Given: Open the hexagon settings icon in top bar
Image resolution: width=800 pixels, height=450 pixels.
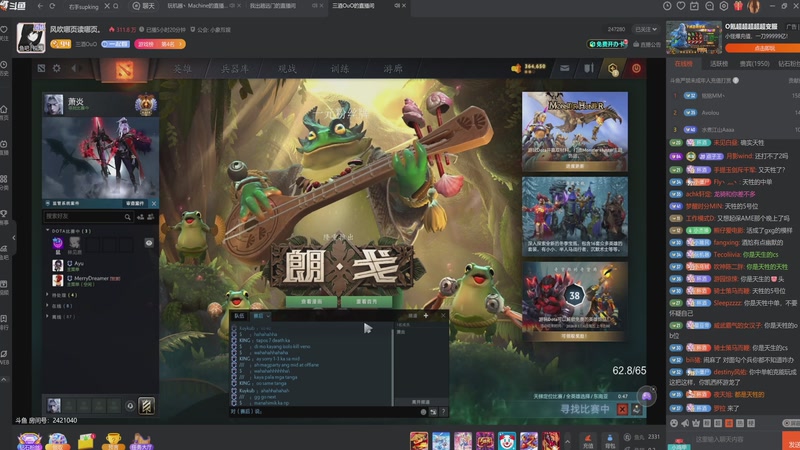Looking at the screenshot, I should (x=723, y=6).
